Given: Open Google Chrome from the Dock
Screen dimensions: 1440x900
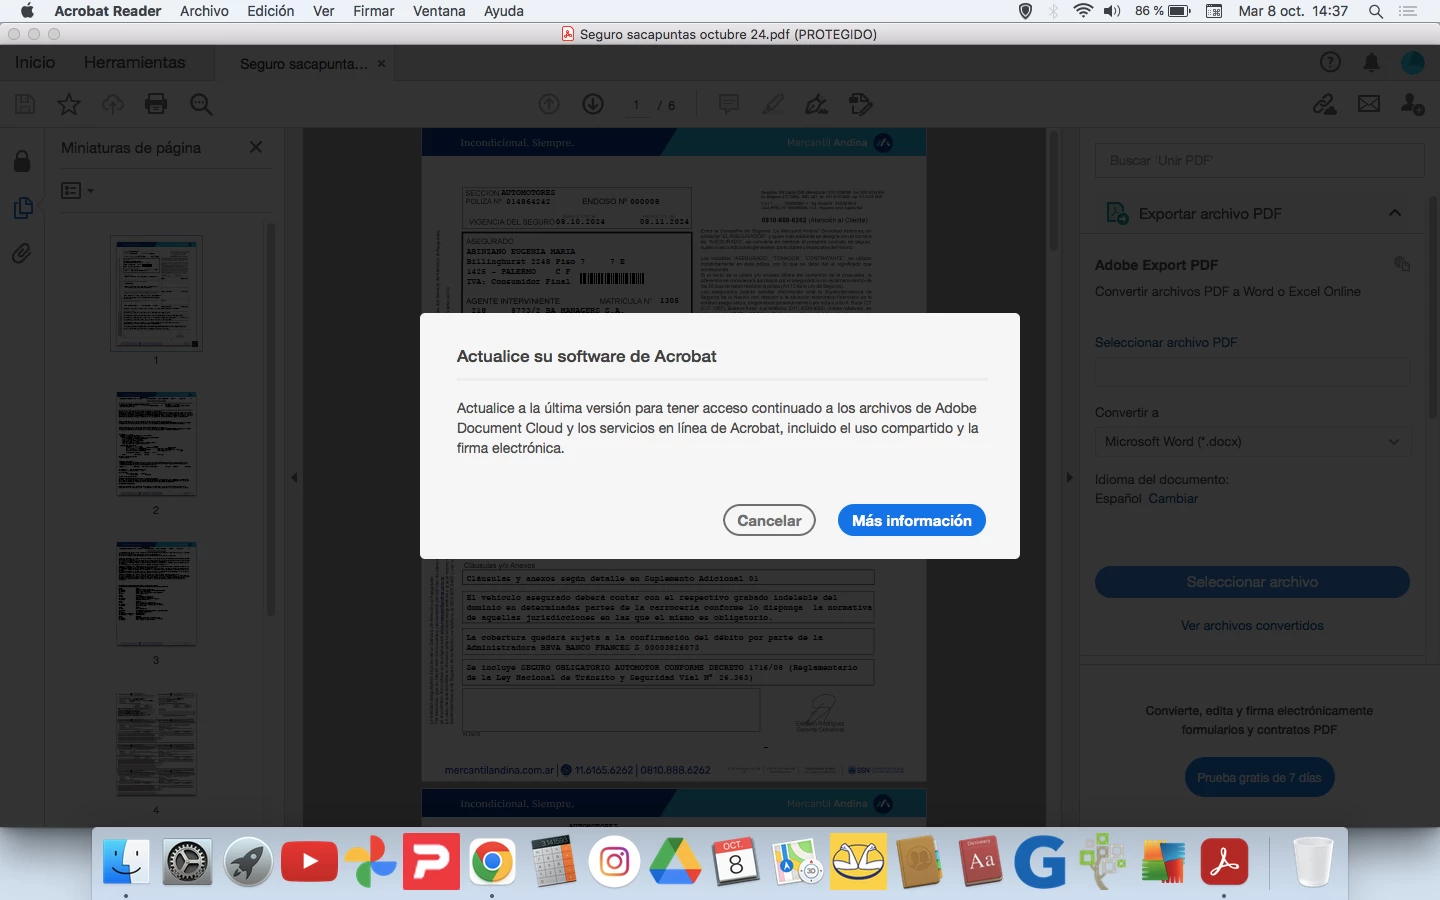Looking at the screenshot, I should tap(492, 861).
